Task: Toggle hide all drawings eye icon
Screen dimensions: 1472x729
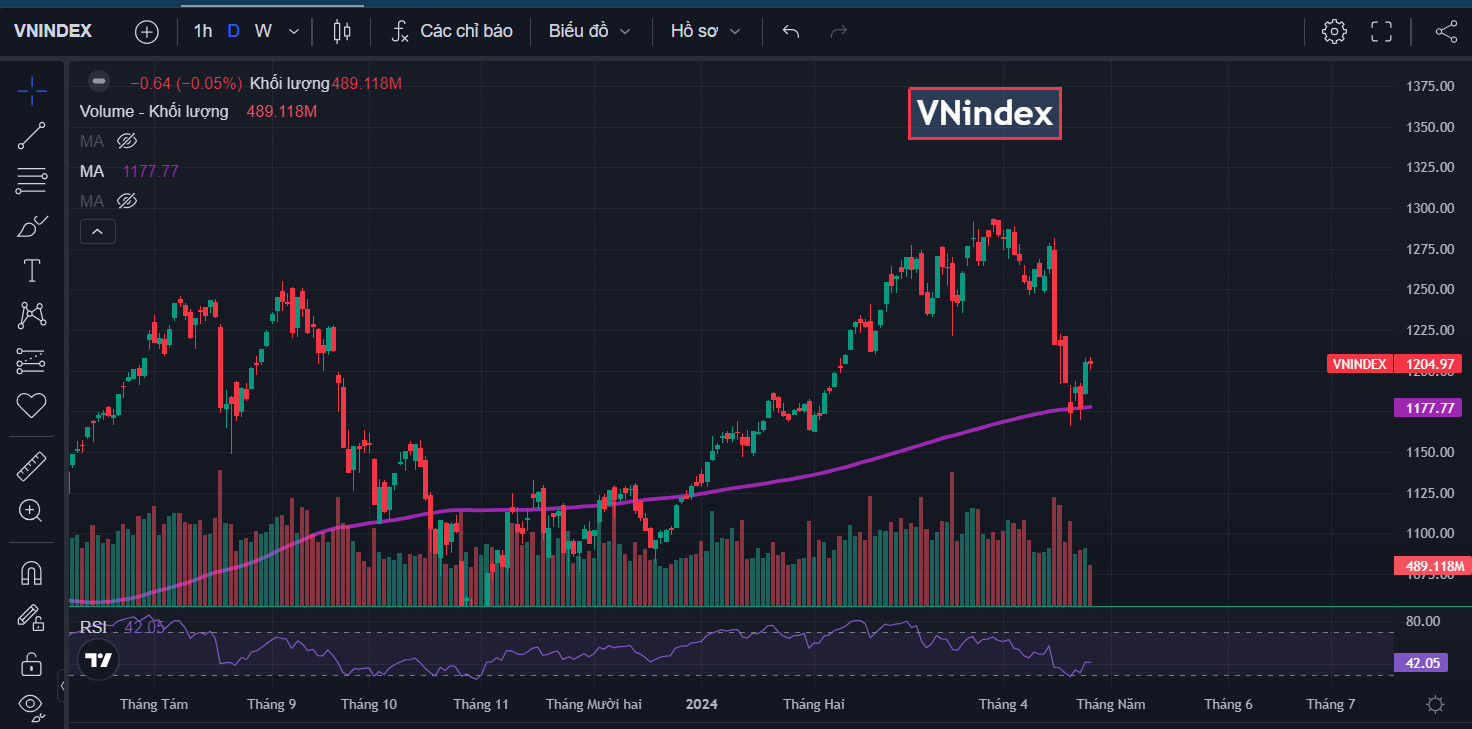Action: (32, 706)
